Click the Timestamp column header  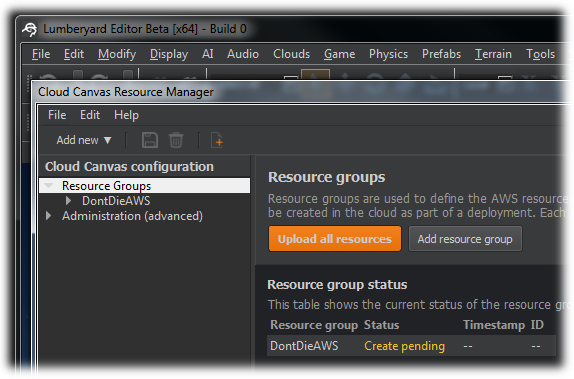pyautogui.click(x=493, y=325)
